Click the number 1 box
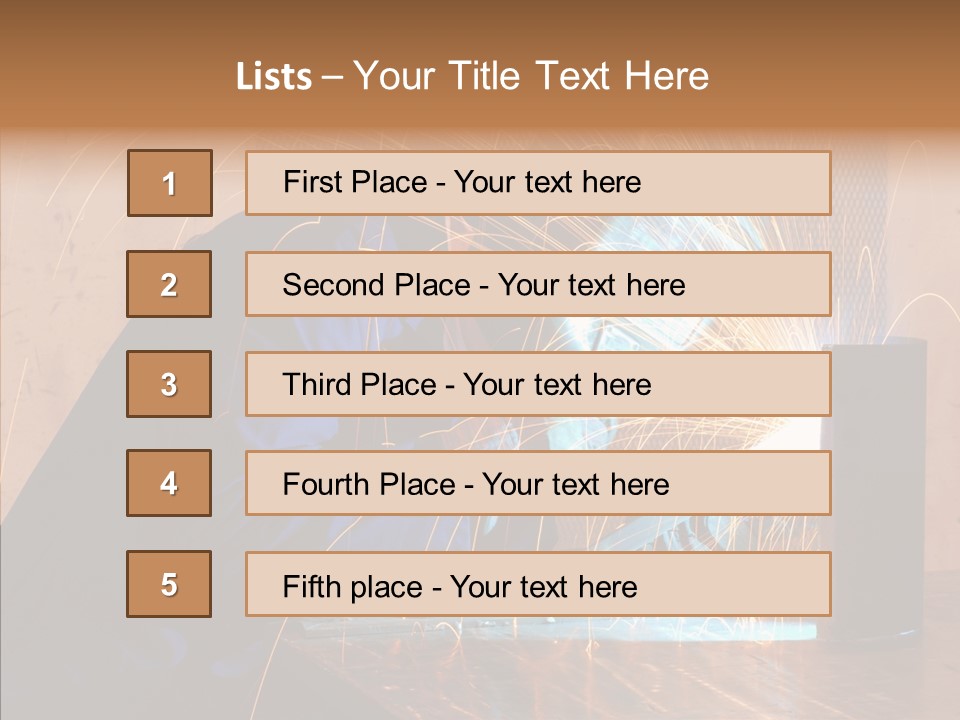Screen dimensions: 960x720 169,183
